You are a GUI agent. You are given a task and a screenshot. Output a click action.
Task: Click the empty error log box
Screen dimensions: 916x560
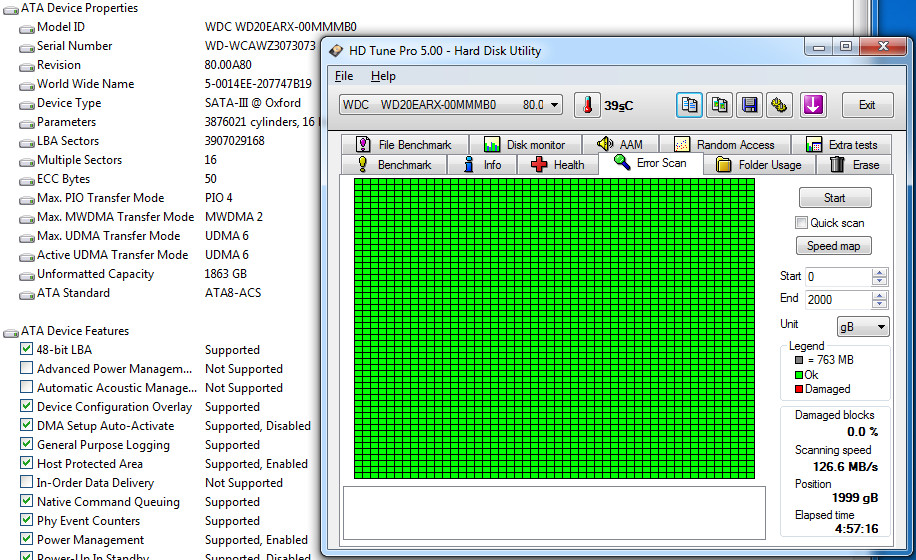554,513
